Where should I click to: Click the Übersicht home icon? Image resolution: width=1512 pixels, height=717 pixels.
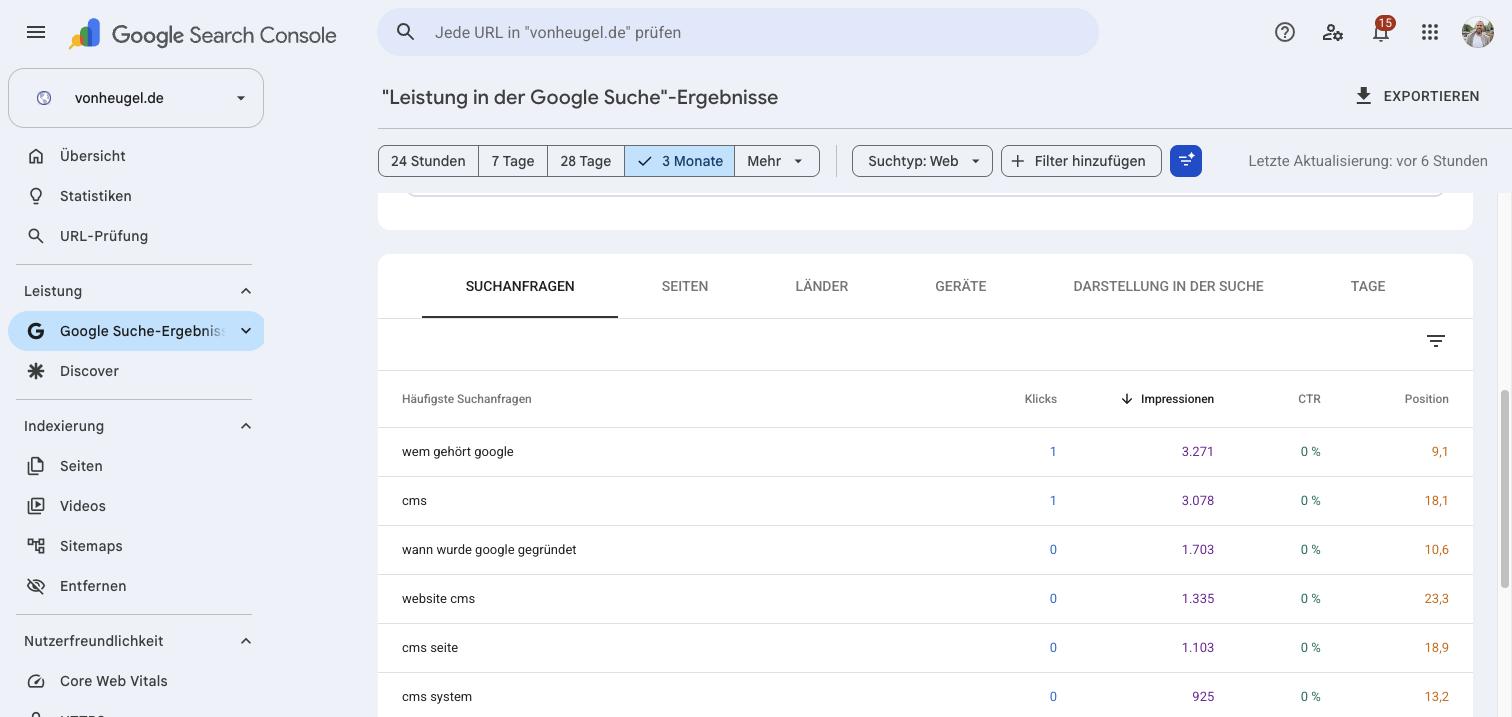pyautogui.click(x=36, y=156)
